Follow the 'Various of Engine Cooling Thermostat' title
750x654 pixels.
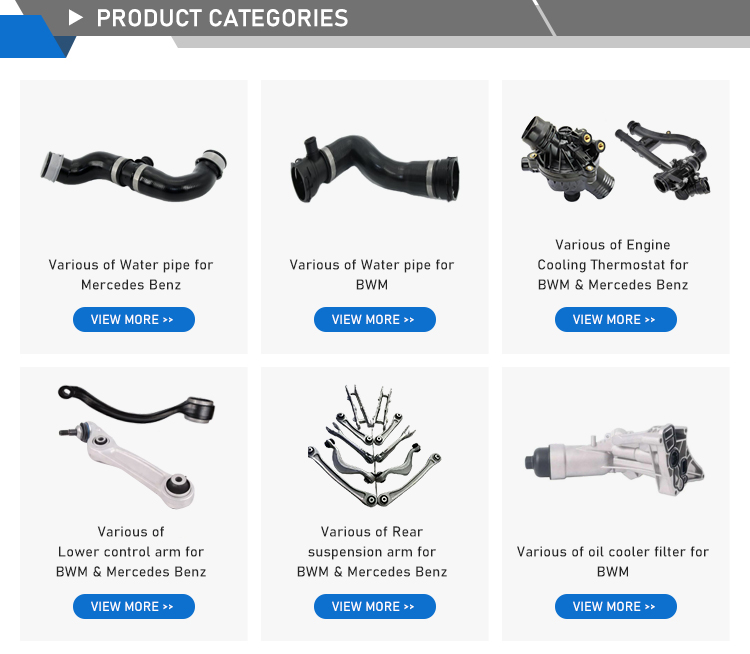tap(613, 265)
